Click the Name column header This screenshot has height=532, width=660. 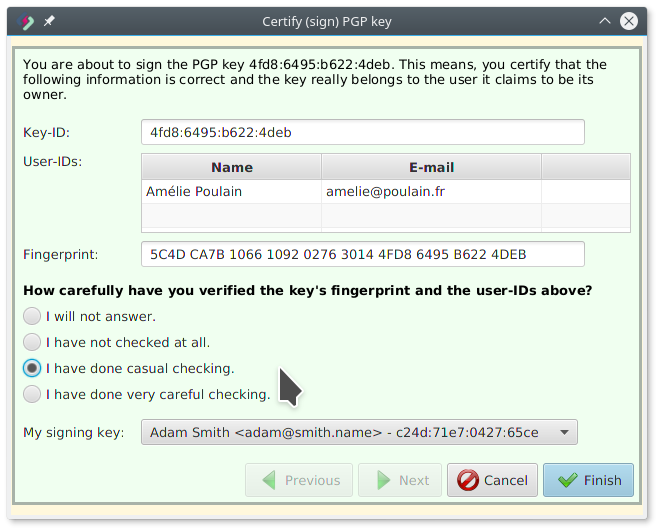coord(232,167)
